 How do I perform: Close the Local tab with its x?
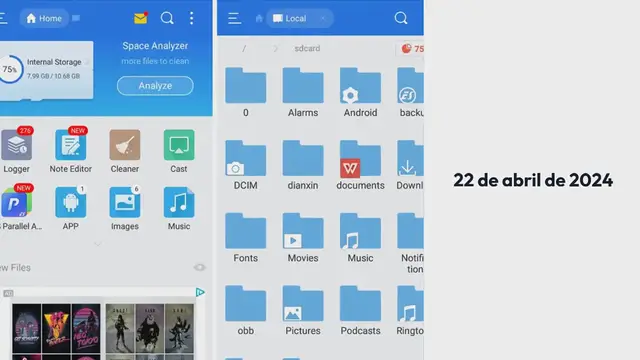[x=323, y=18]
